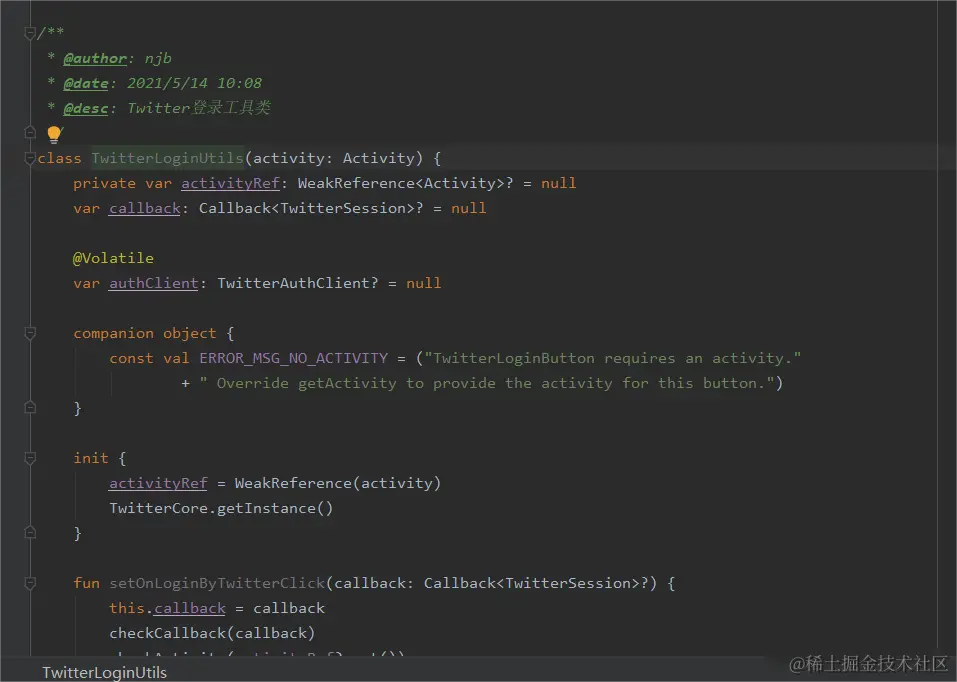This screenshot has height=682, width=957.
Task: Collapse the doc comment fold marker at /**
Action: click(29, 32)
